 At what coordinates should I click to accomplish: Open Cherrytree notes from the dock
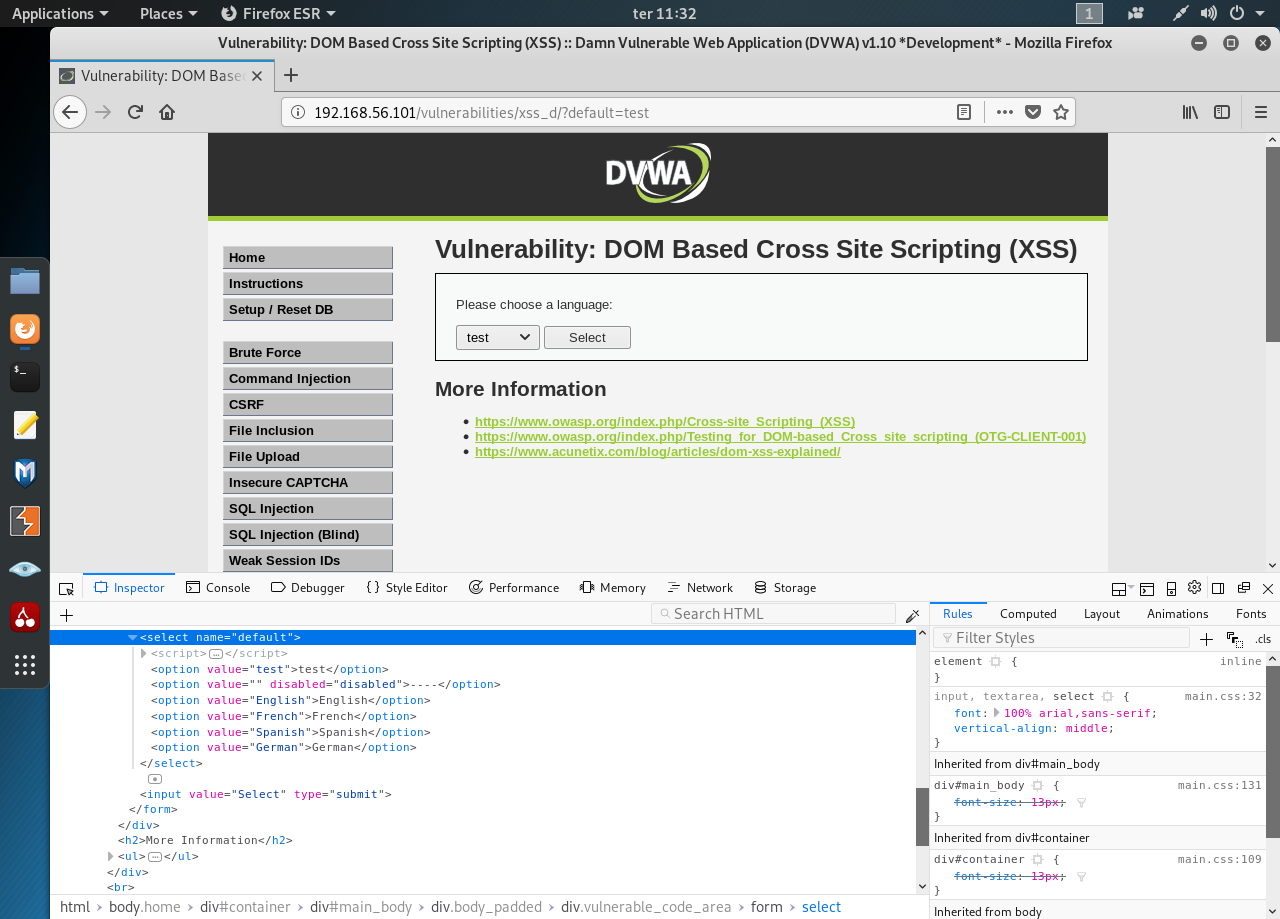(x=25, y=616)
